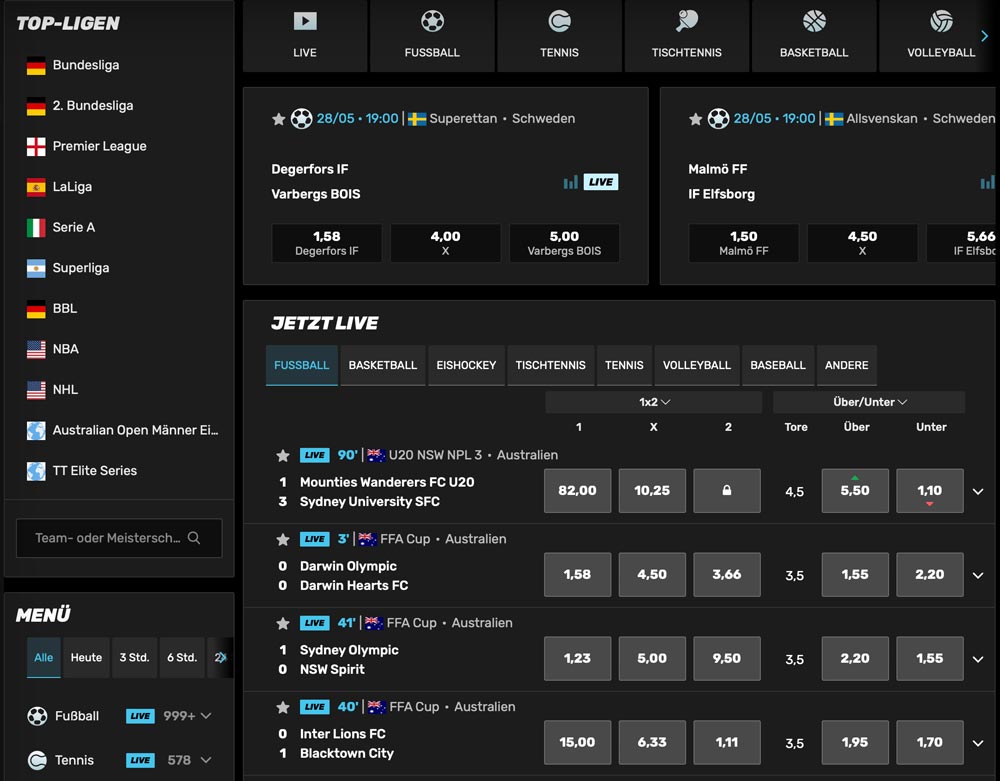The image size is (1000, 781).
Task: Open the Live sports category icon
Action: click(x=305, y=22)
